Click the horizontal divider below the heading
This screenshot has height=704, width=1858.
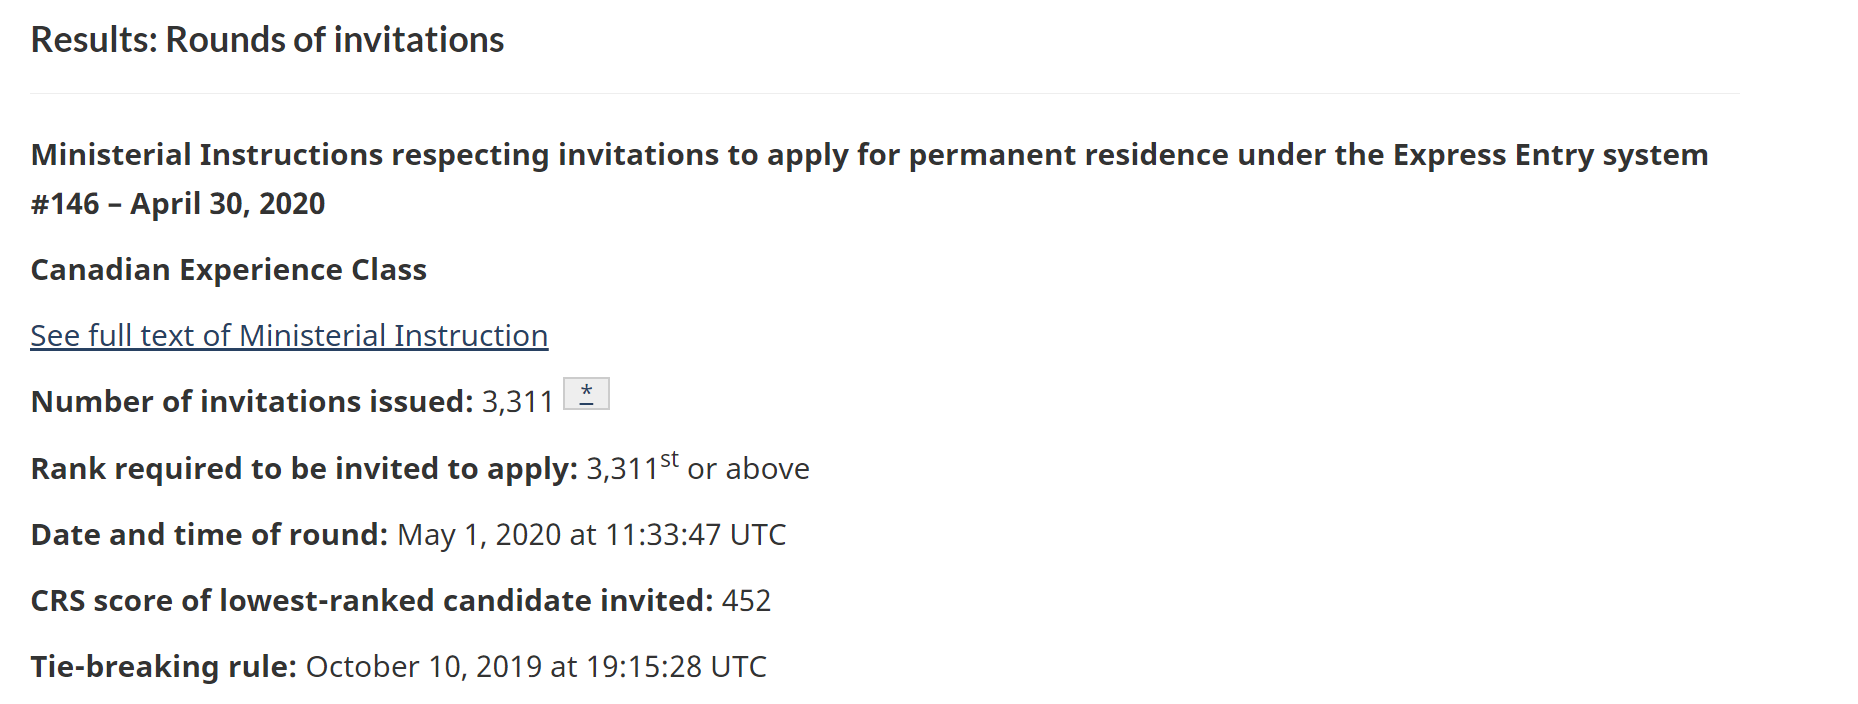click(x=884, y=94)
